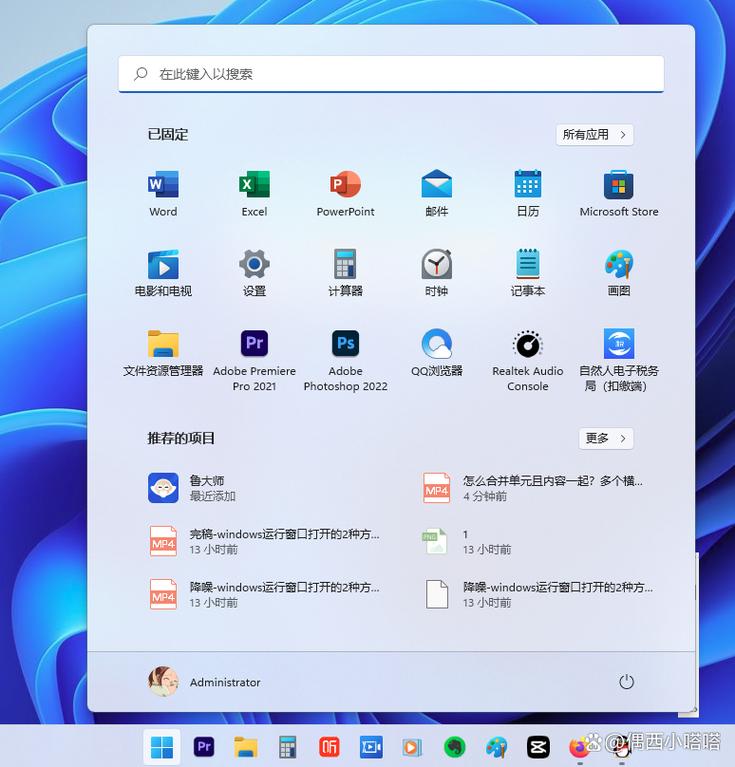Open Paint from the taskbar
The width and height of the screenshot is (735, 767).
click(x=496, y=747)
